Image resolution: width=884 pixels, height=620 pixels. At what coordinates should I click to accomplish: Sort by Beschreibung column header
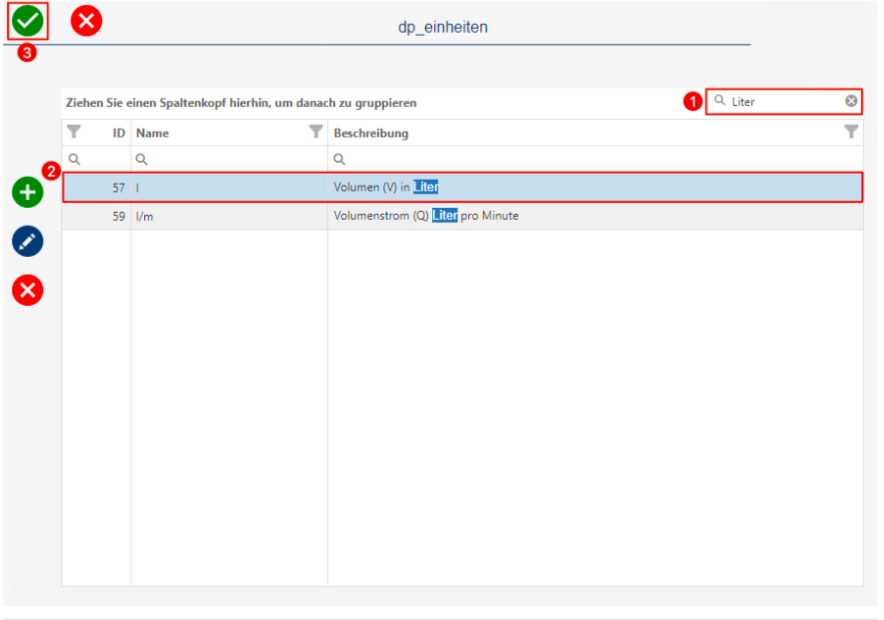click(x=371, y=133)
